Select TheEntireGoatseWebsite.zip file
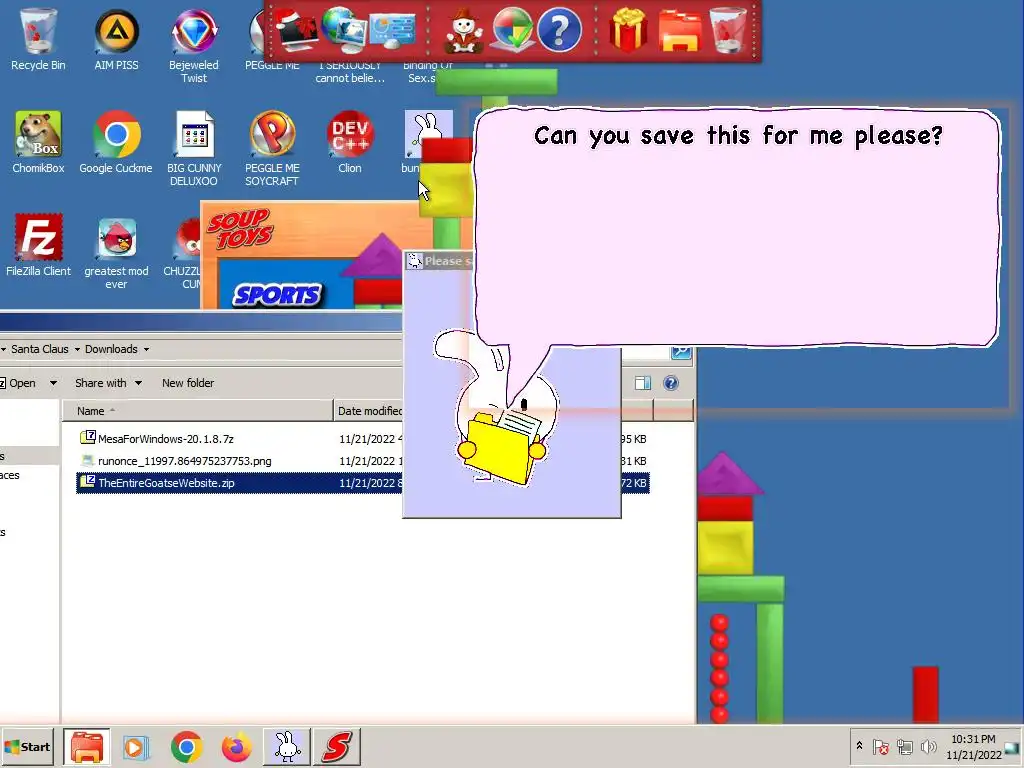 coord(166,483)
